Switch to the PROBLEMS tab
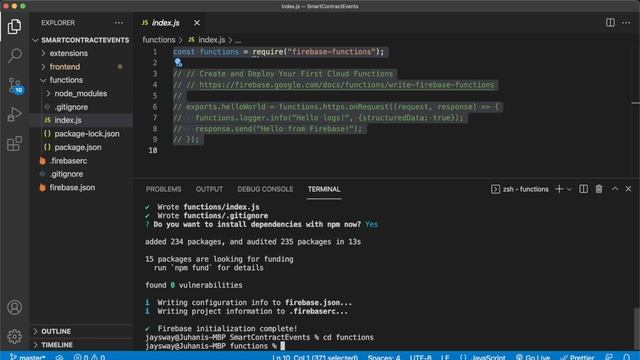Viewport: 640px width, 360px height. click(163, 189)
